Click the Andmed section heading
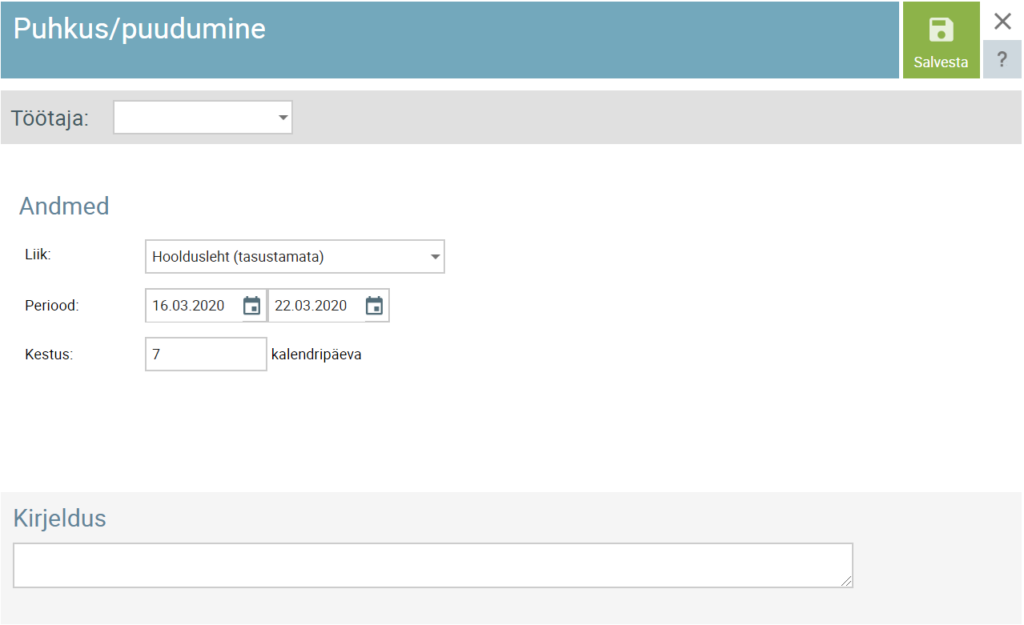The width and height of the screenshot is (1024, 625). pyautogui.click(x=64, y=207)
